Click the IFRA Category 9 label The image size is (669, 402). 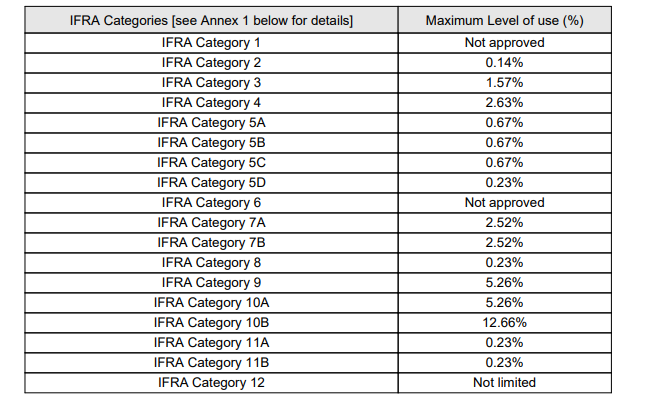coord(209,283)
